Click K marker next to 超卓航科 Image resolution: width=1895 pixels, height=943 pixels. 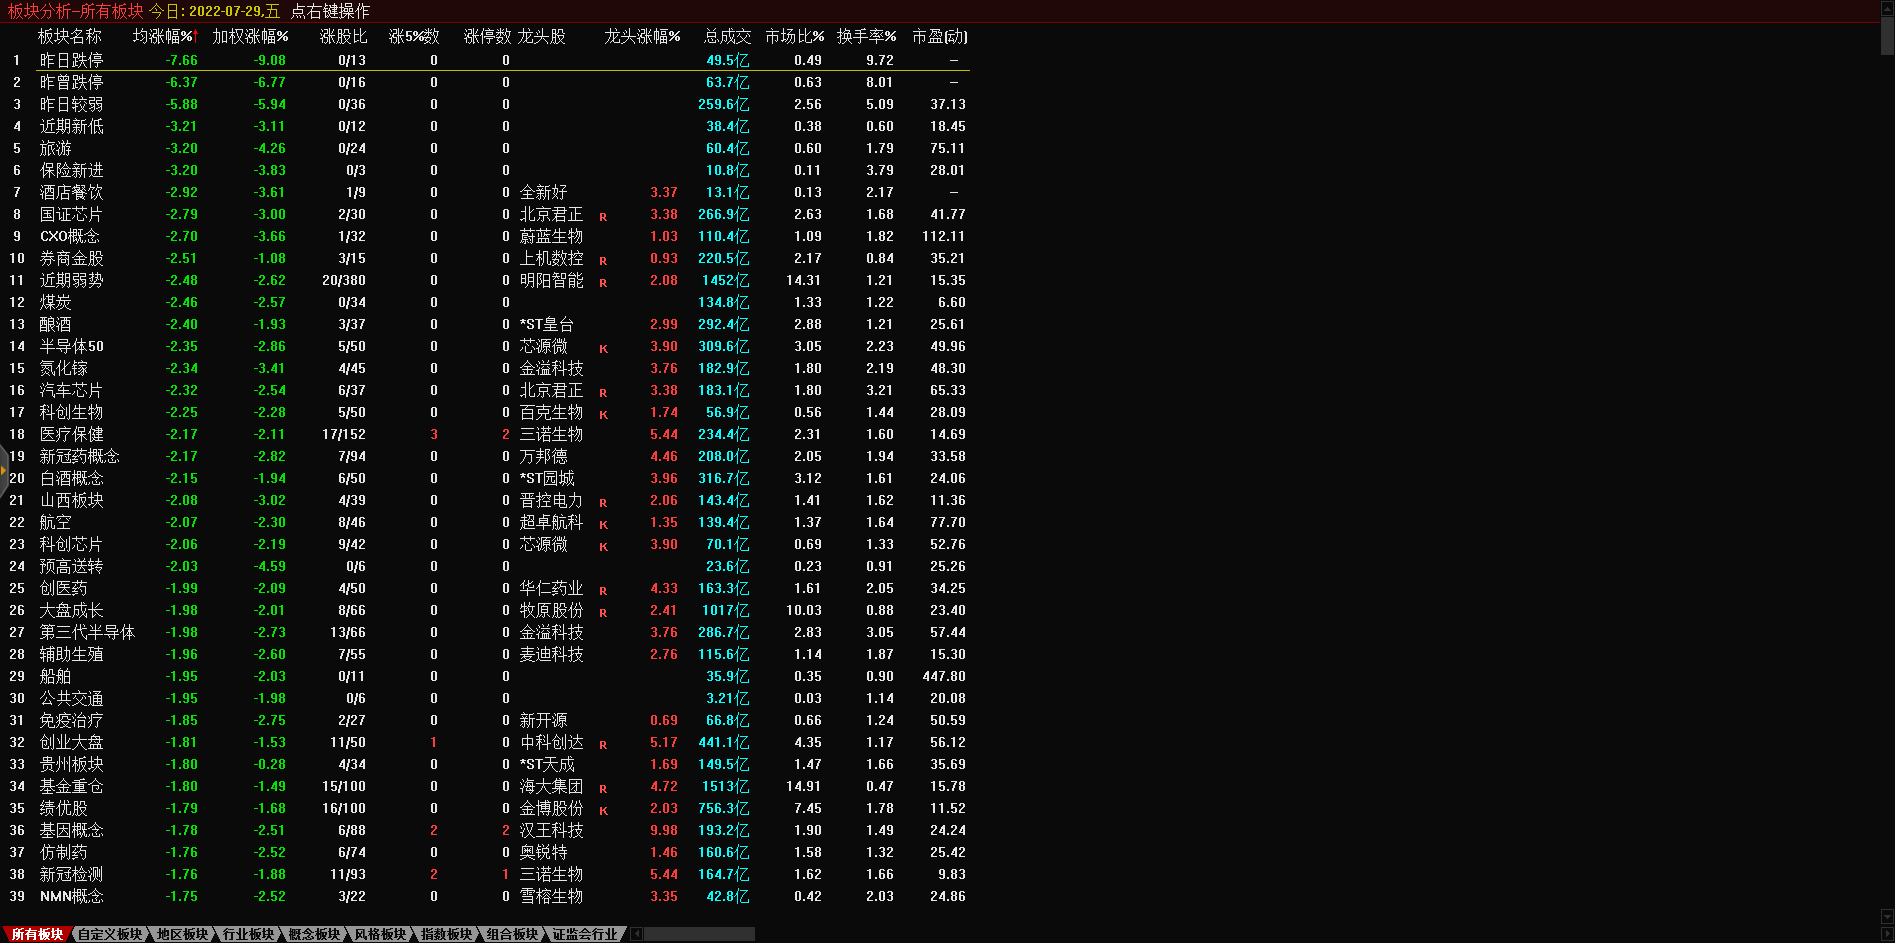coord(603,524)
